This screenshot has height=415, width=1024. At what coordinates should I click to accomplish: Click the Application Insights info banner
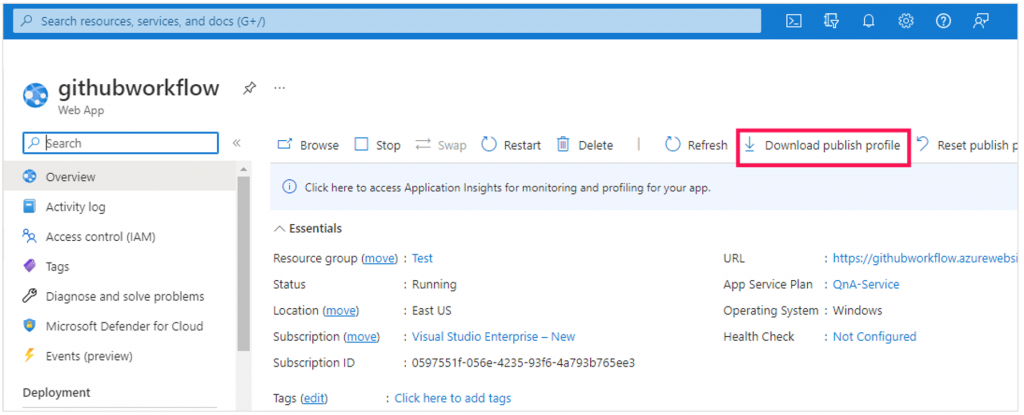click(x=645, y=188)
